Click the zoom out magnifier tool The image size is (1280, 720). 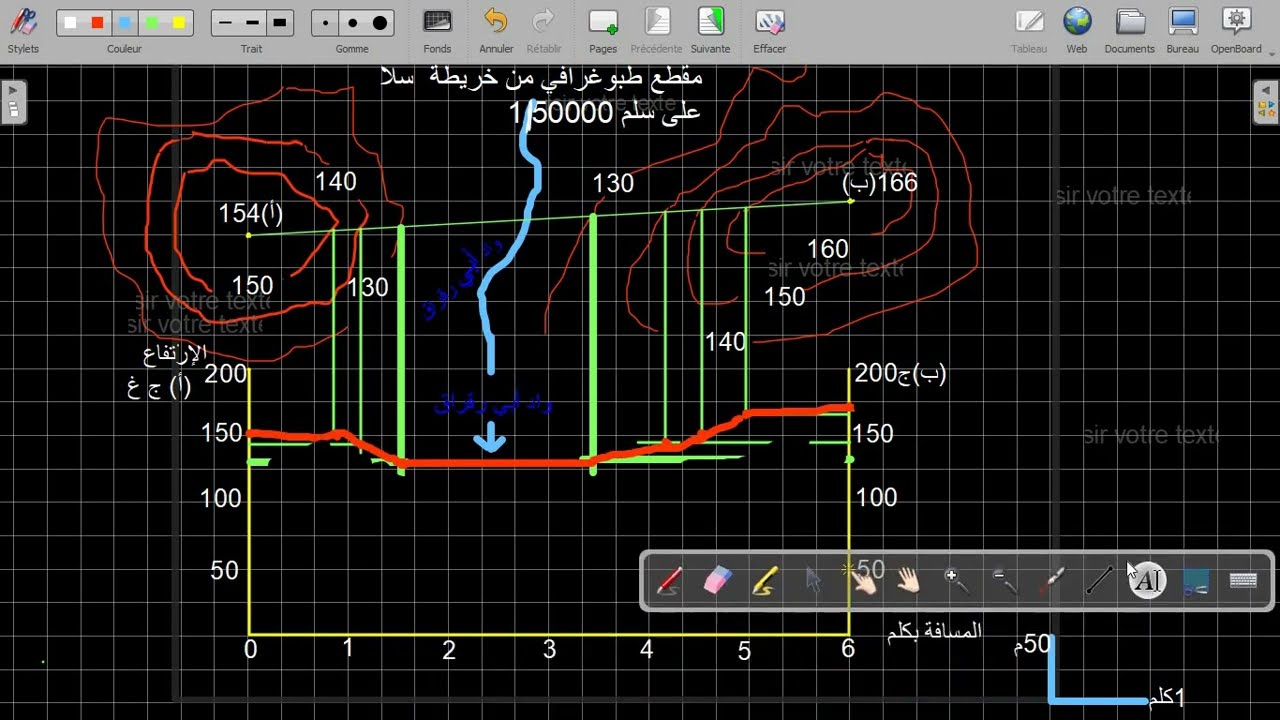(1004, 580)
